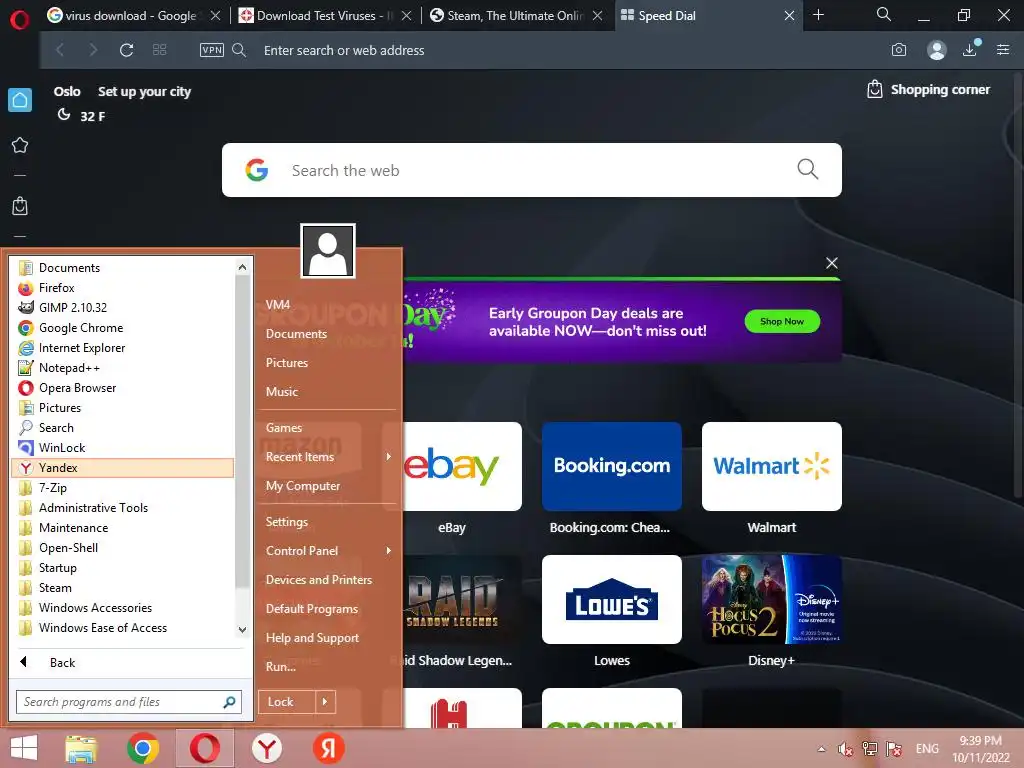
Task: Dismiss the Groupon banner with X
Action: (831, 263)
